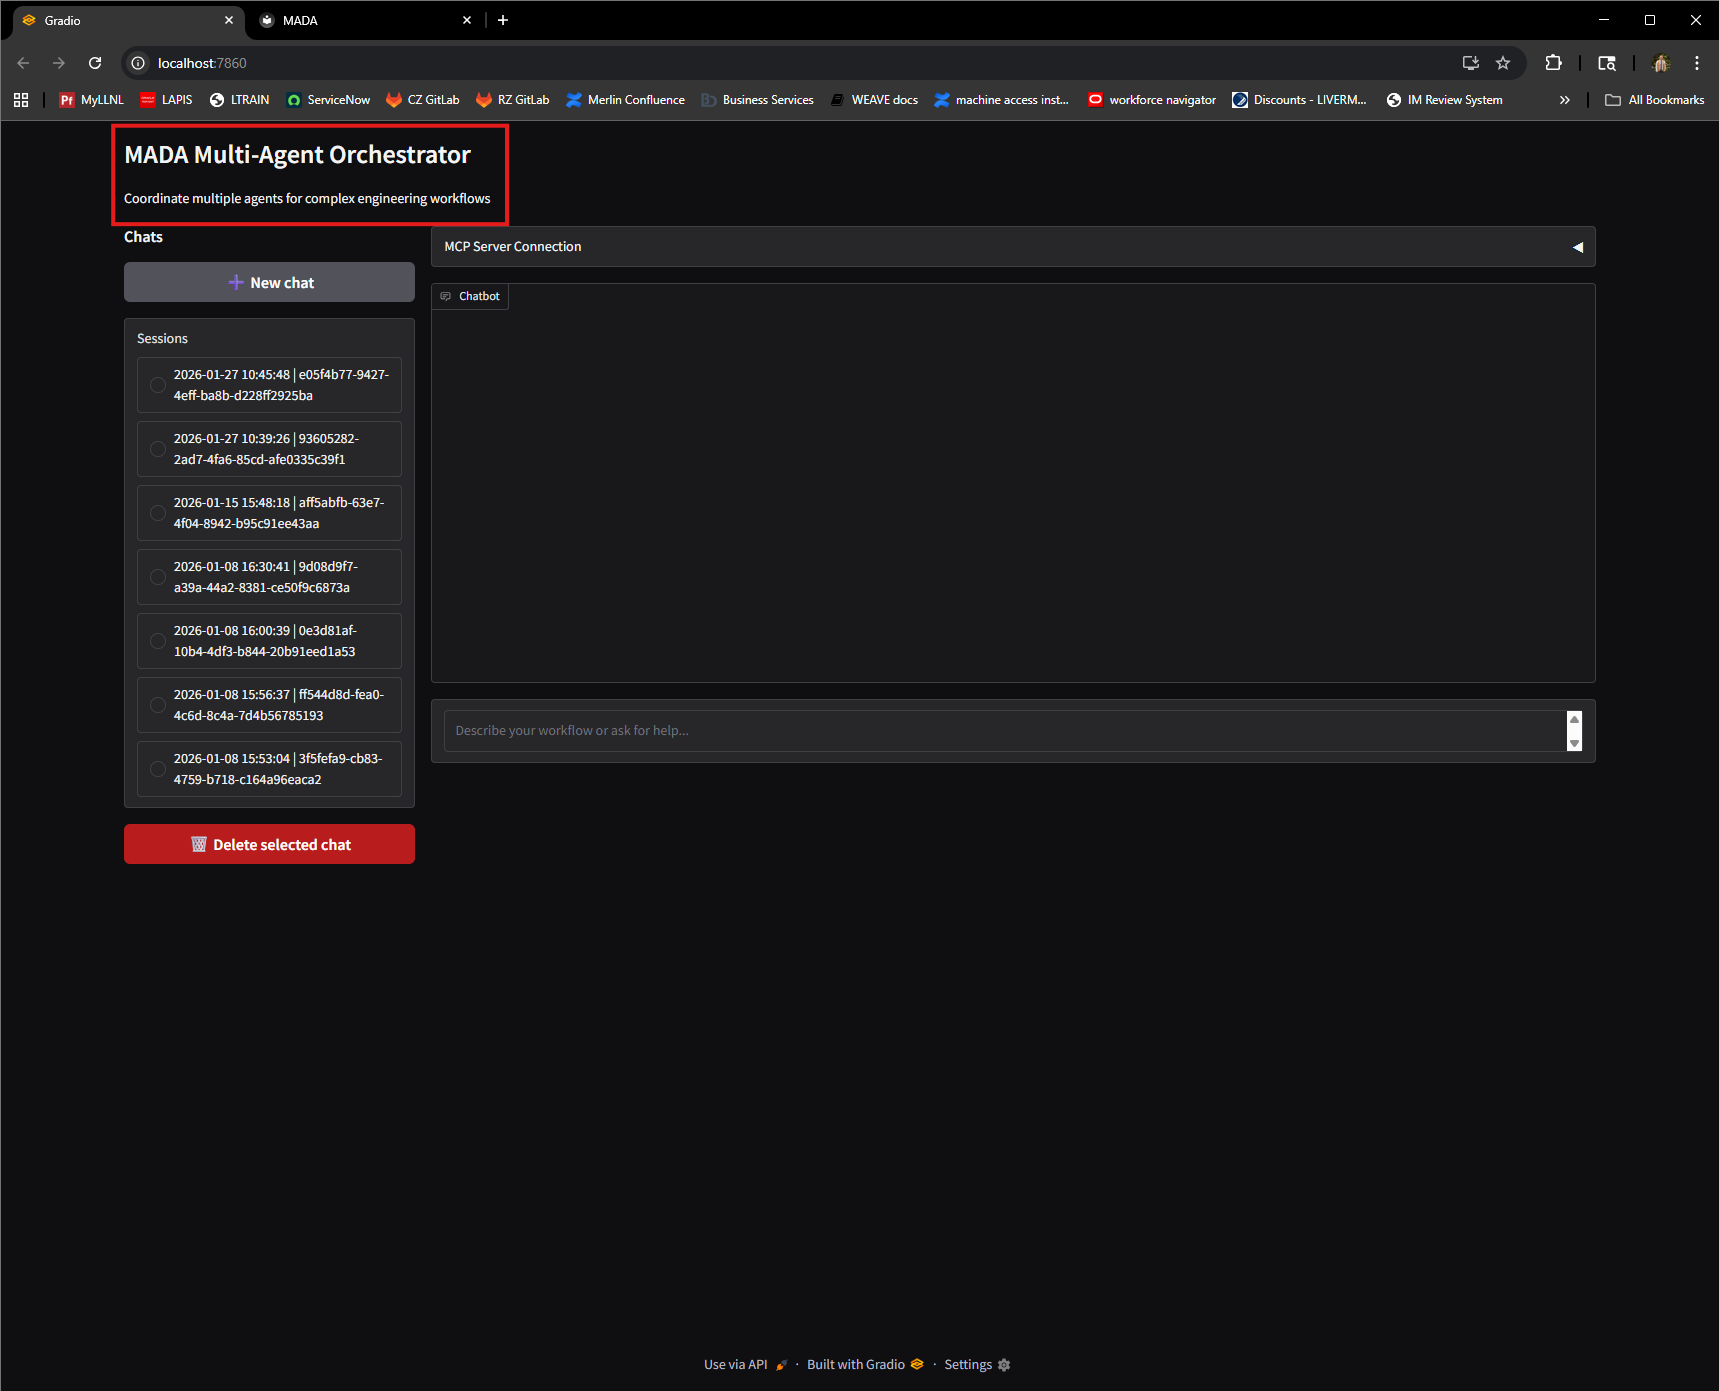
Task: Select session 3f5fefa9-cb83 radio button
Action: (158, 769)
